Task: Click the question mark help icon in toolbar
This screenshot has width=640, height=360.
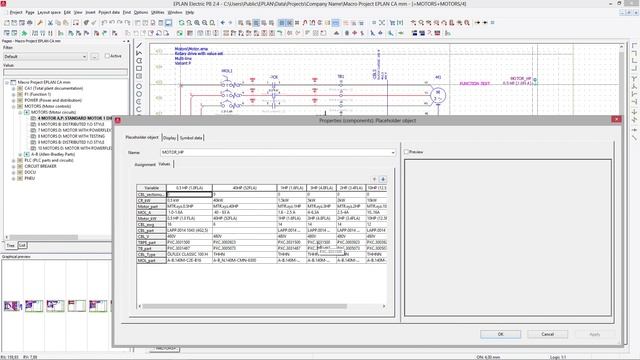Action: 429,33
